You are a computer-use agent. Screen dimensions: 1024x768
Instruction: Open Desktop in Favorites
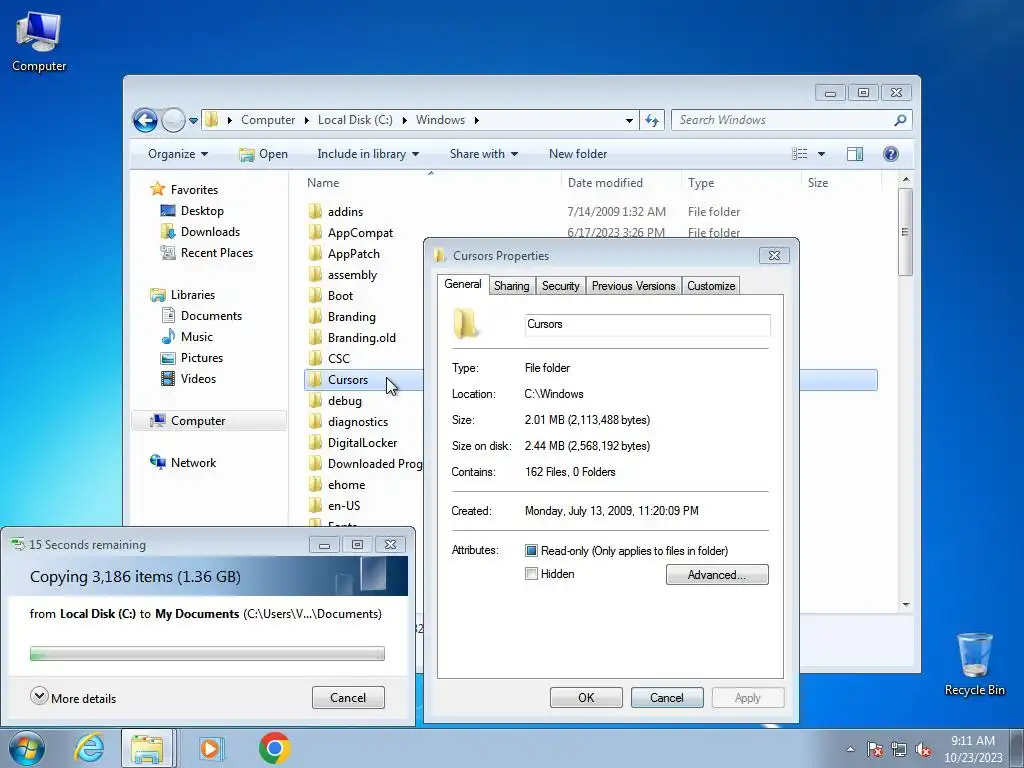pyautogui.click(x=202, y=211)
